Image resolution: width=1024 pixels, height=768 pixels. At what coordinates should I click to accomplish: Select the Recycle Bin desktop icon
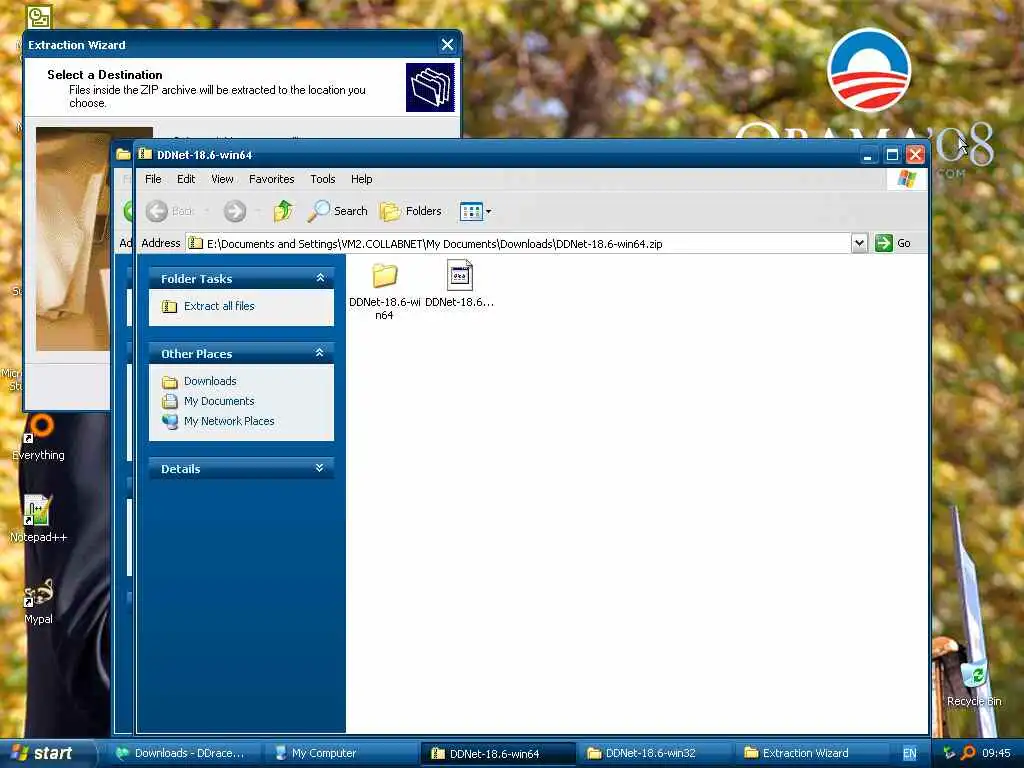tap(974, 683)
